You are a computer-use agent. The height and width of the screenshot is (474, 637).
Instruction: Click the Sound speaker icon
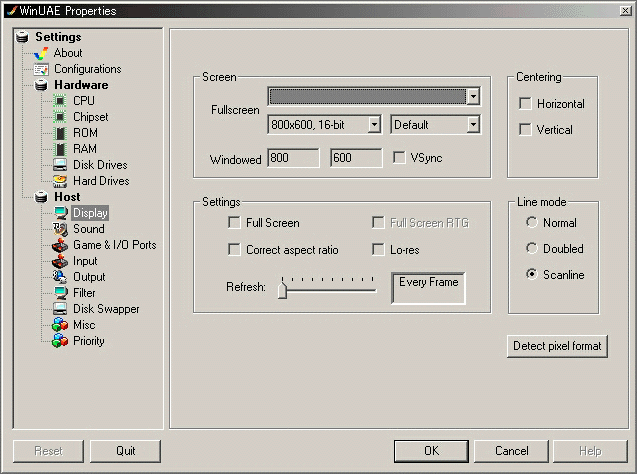click(59, 229)
